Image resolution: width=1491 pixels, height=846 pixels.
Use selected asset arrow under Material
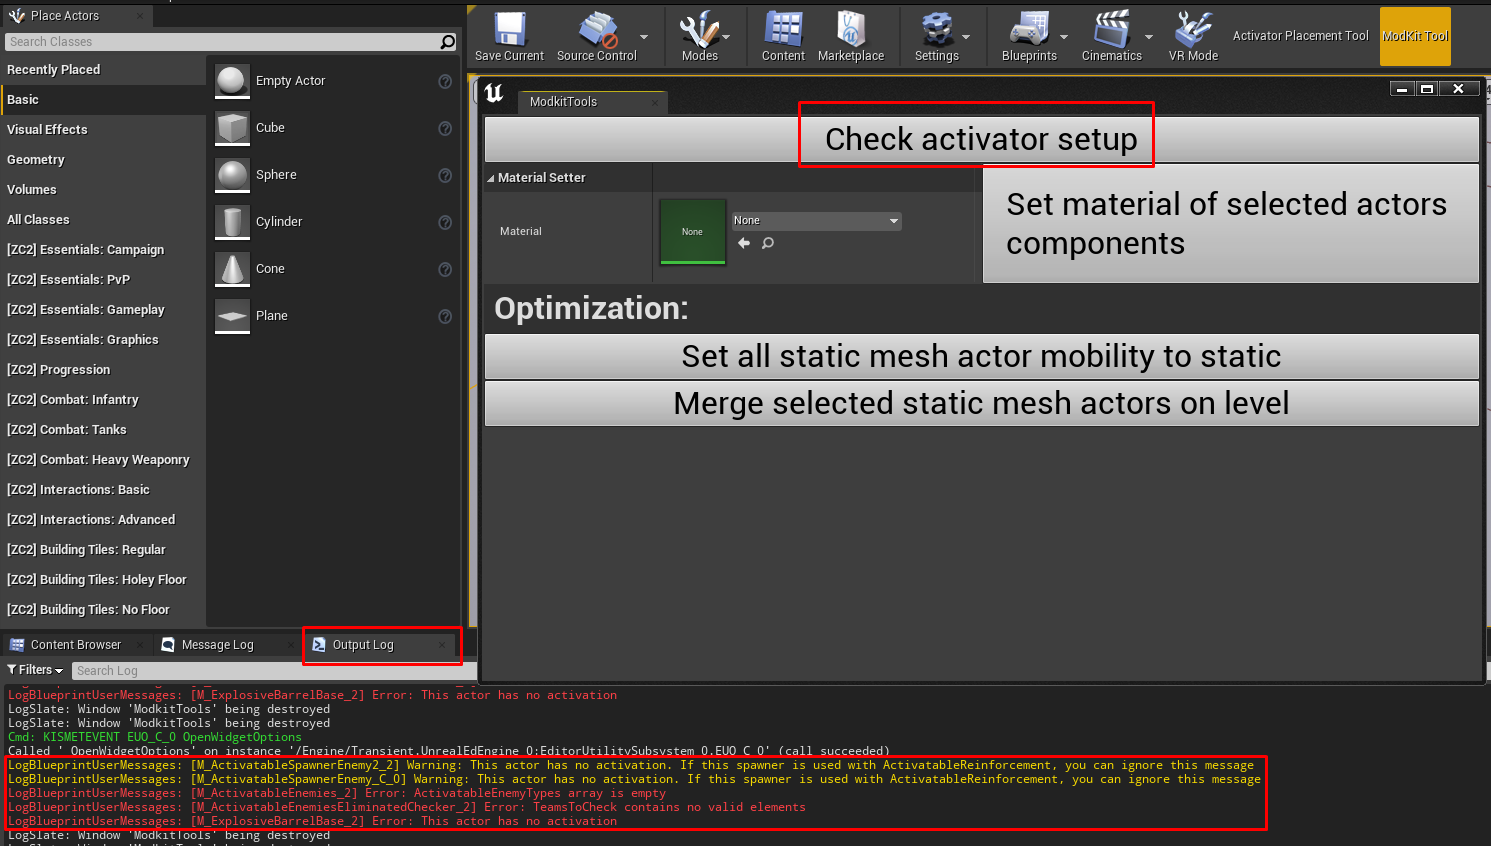(x=744, y=243)
